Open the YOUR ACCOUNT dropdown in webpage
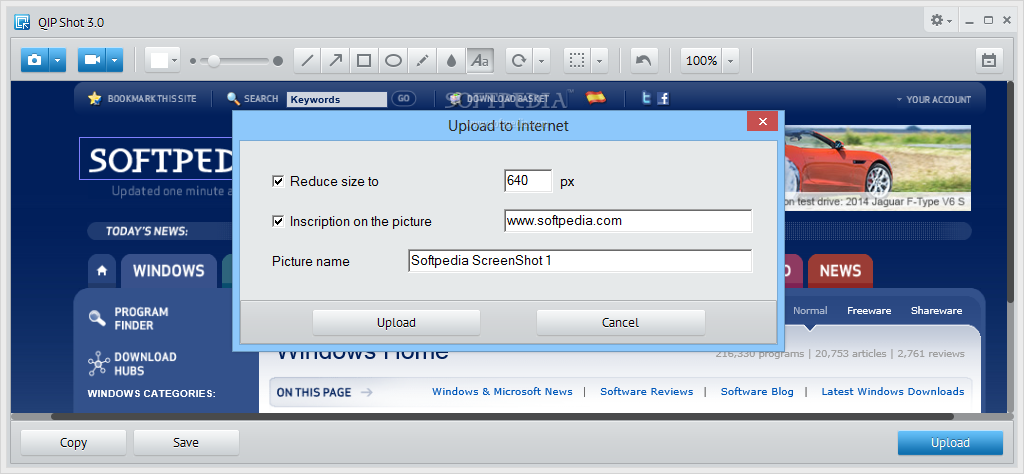1024x474 pixels. click(933, 99)
